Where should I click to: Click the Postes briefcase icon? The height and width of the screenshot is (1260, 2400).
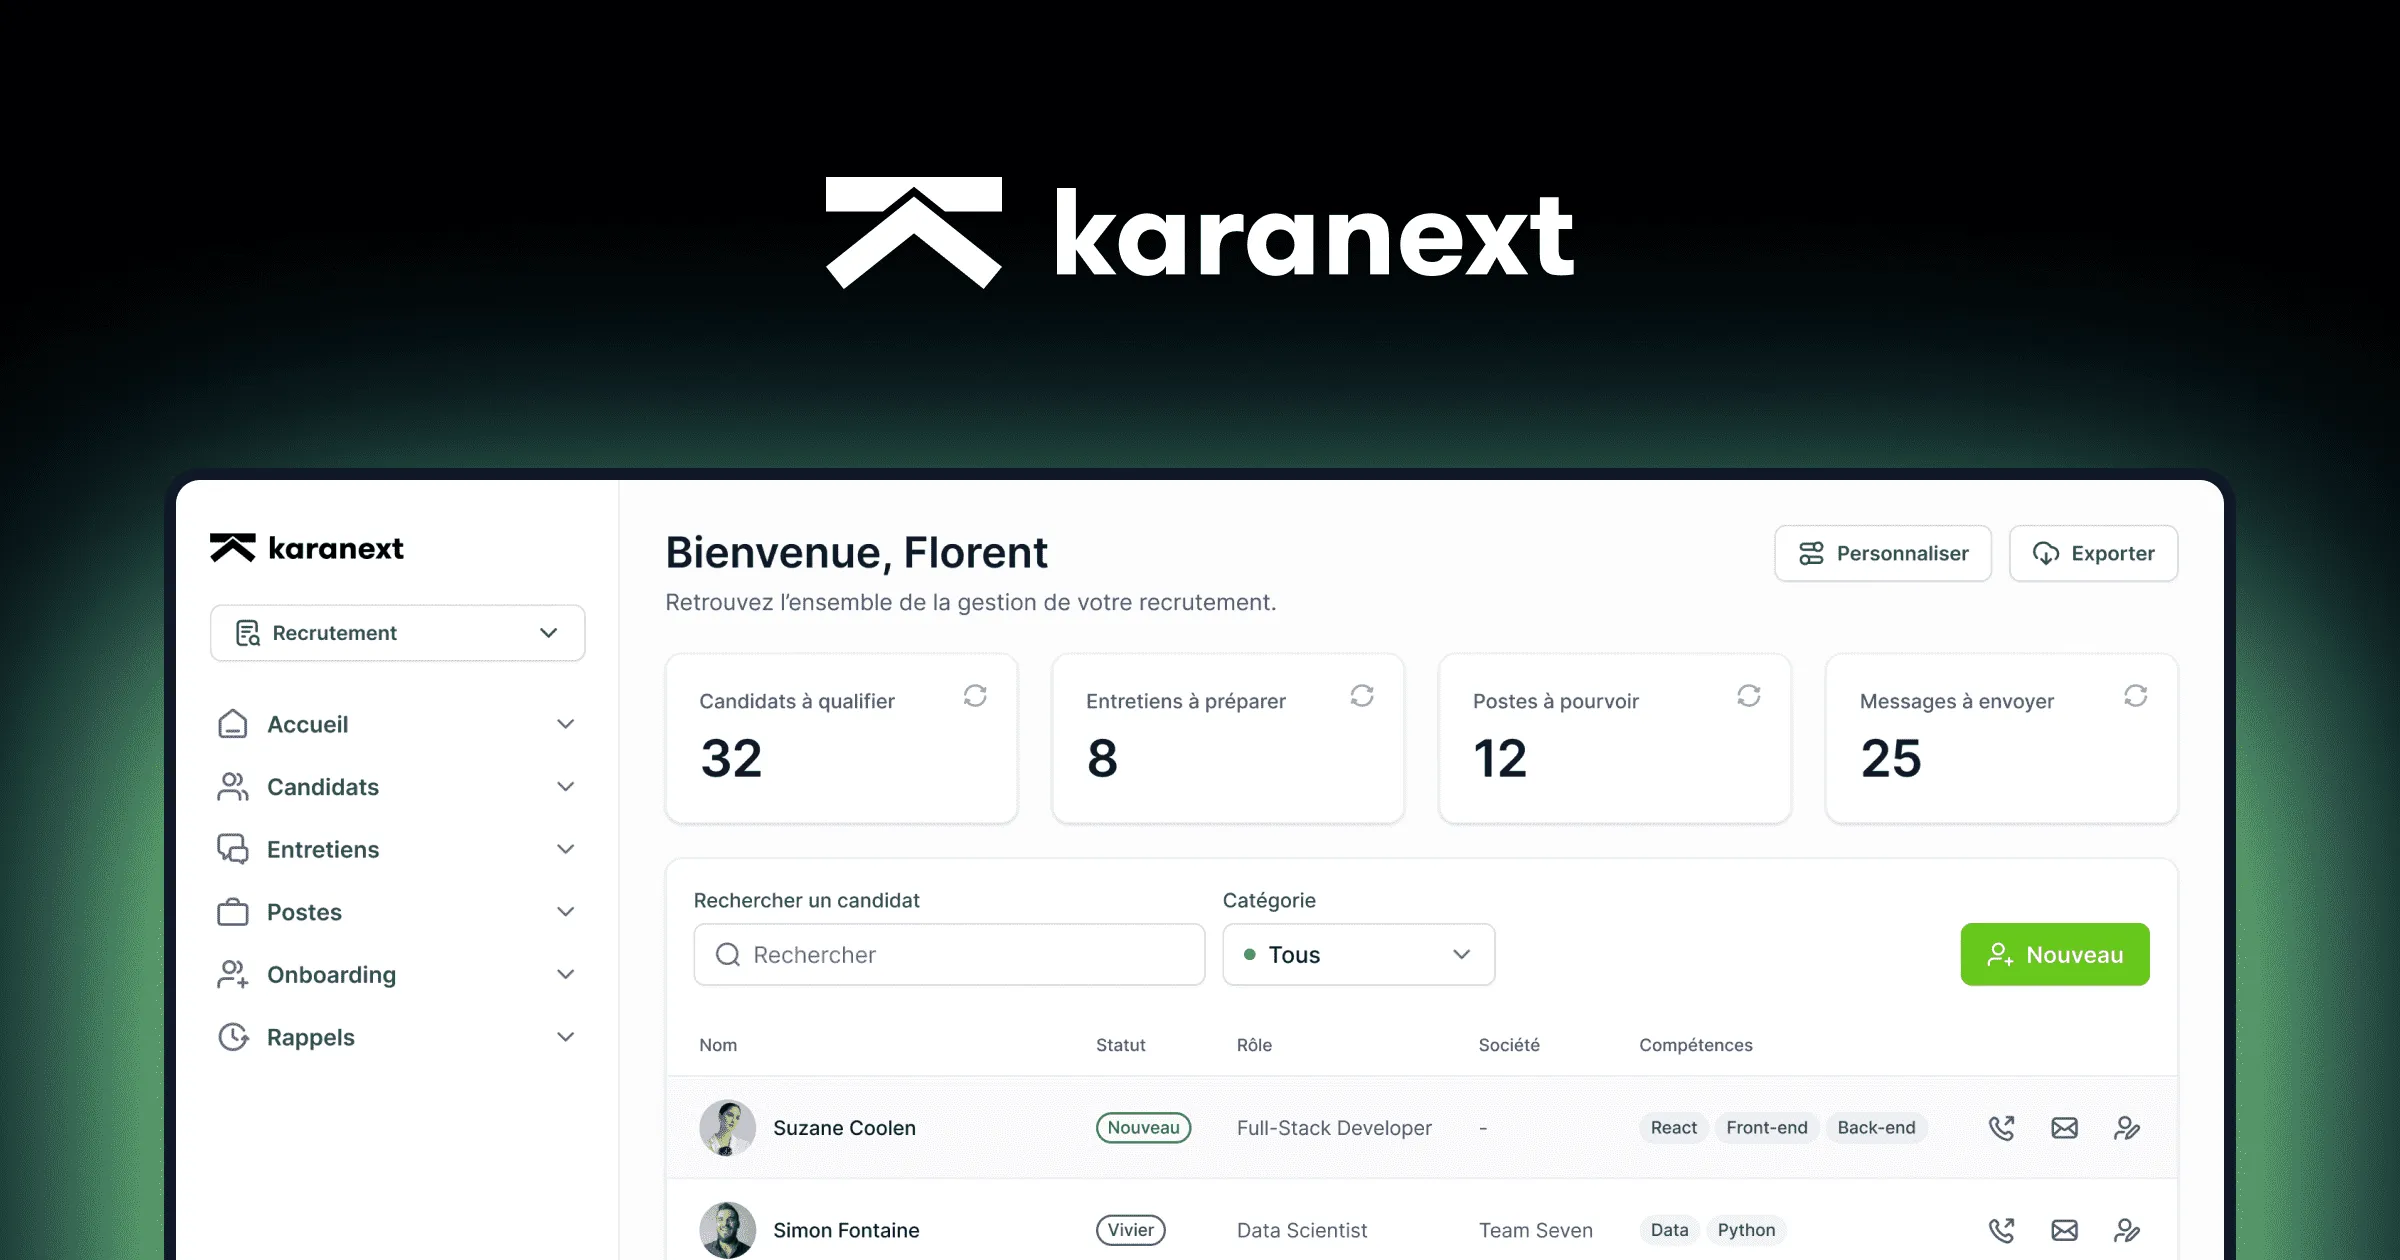pyautogui.click(x=233, y=912)
